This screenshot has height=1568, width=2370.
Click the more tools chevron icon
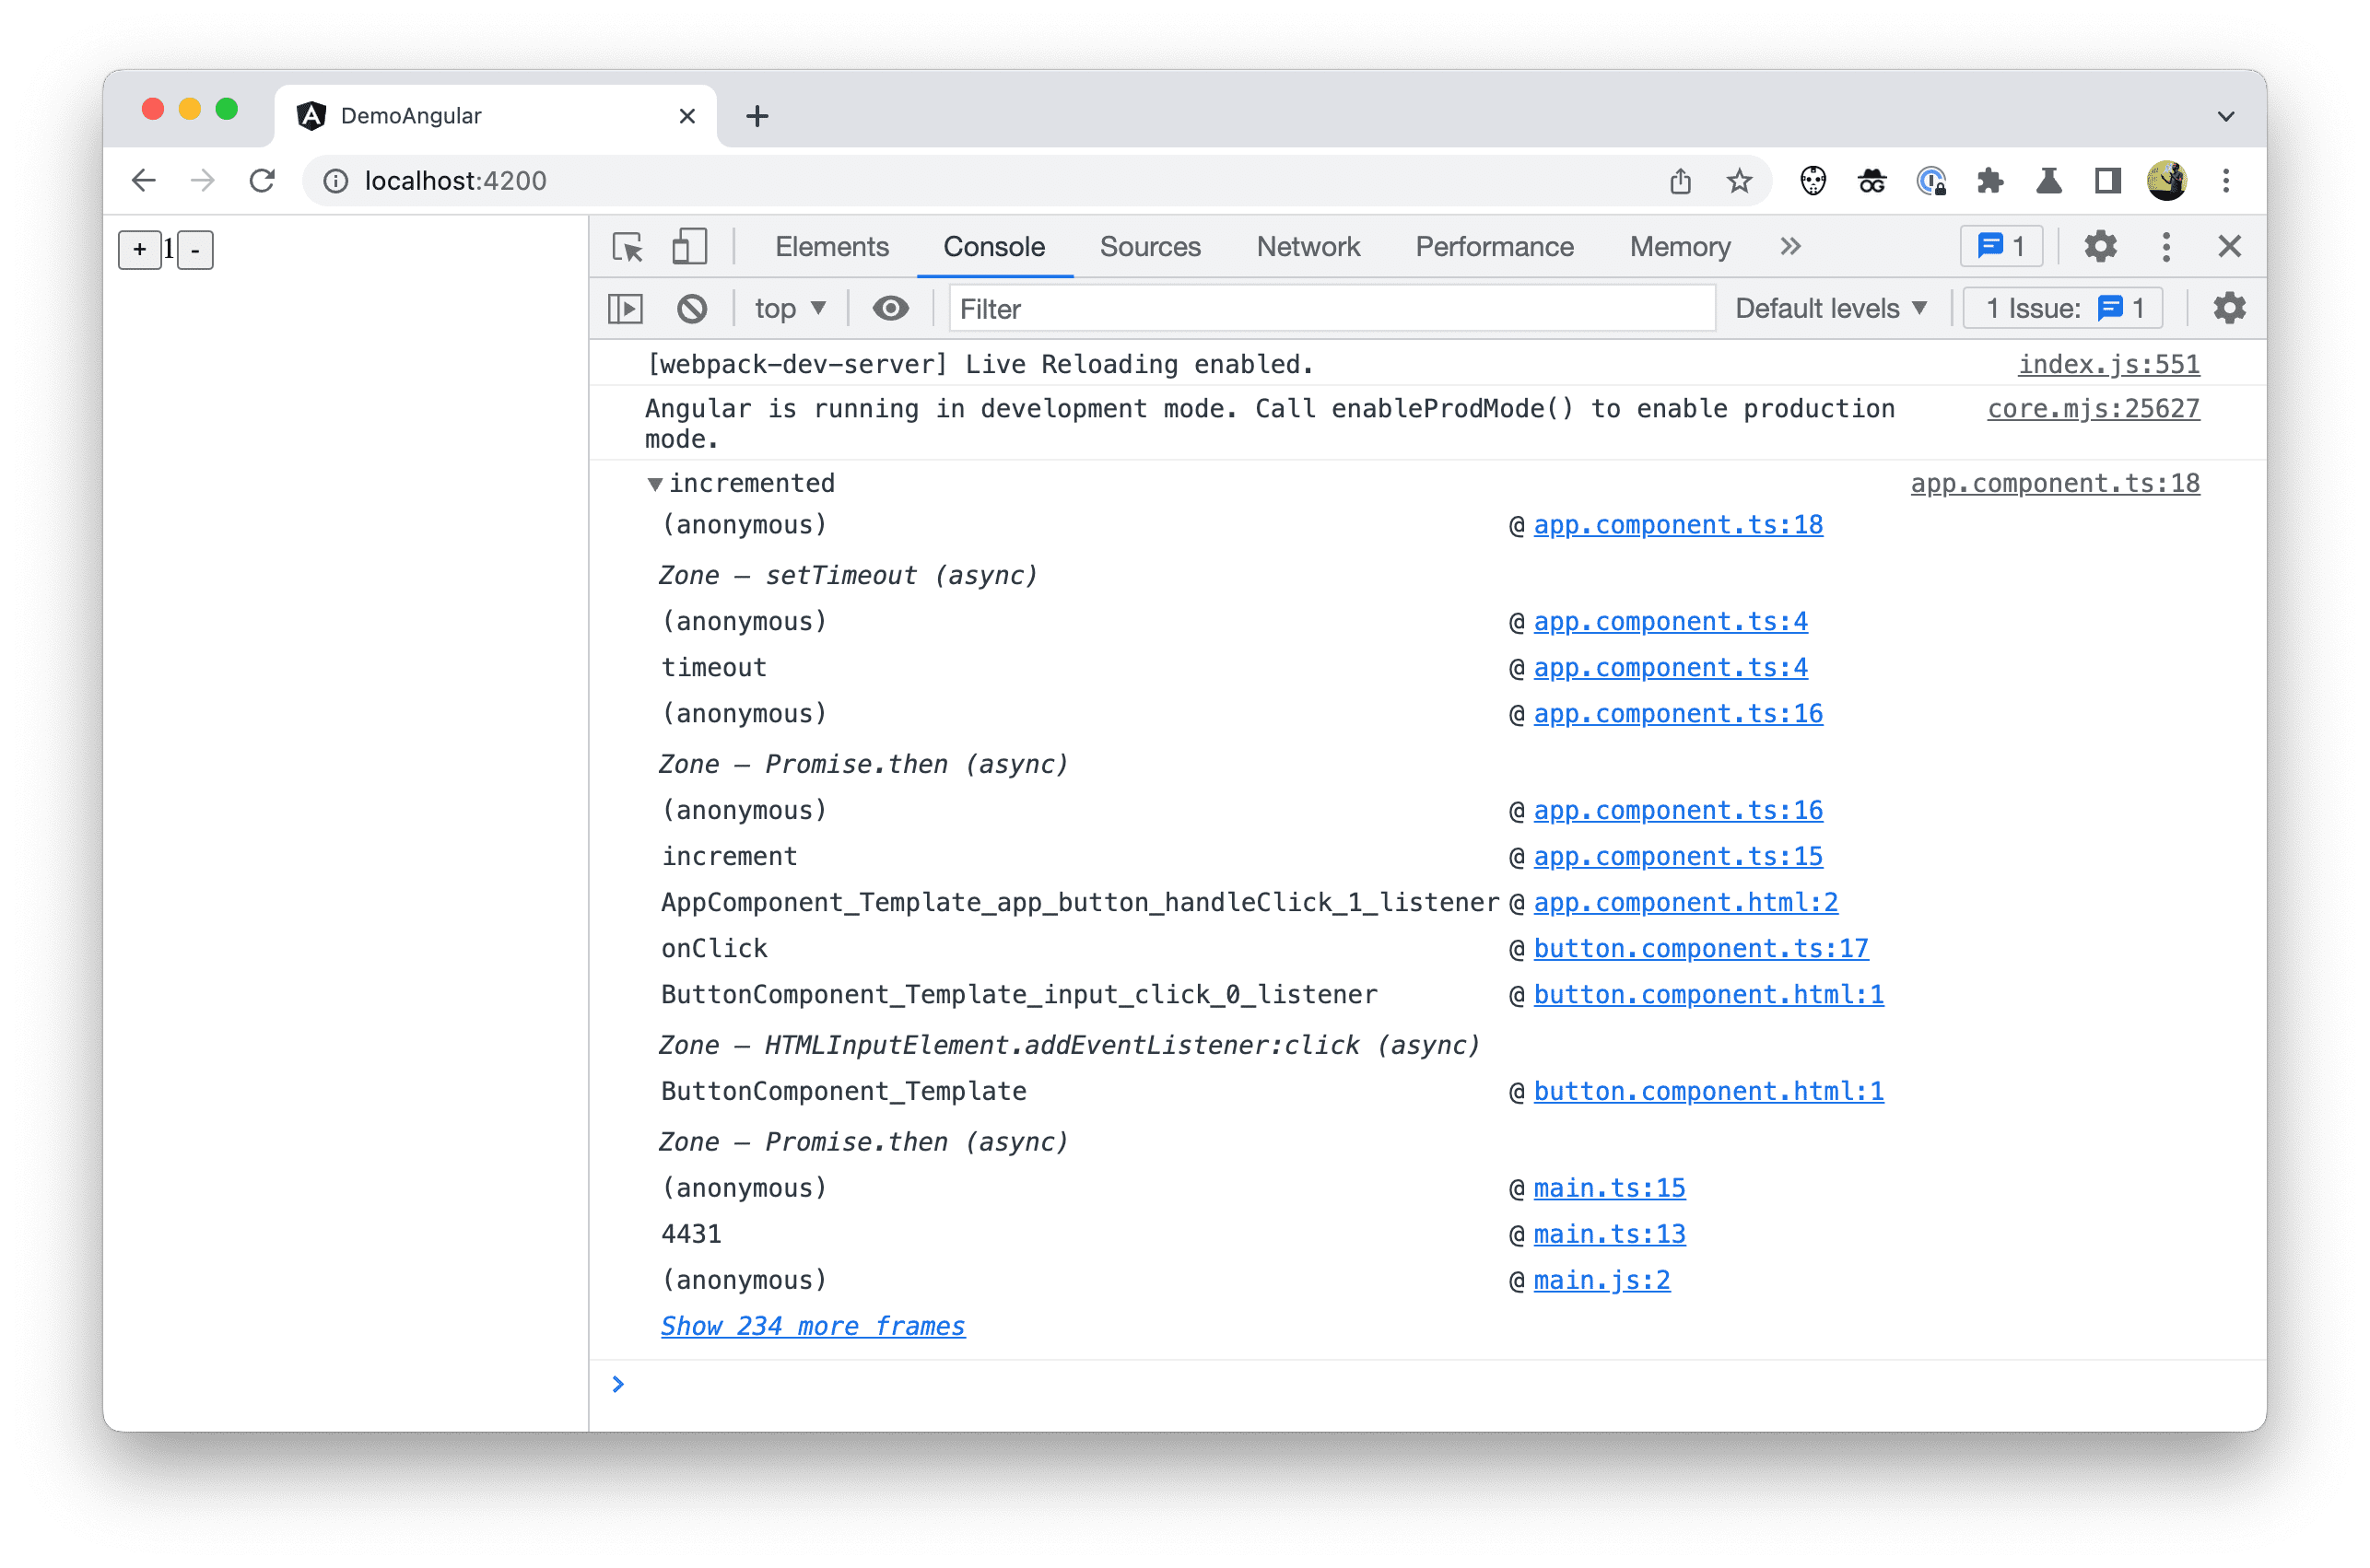(1789, 245)
